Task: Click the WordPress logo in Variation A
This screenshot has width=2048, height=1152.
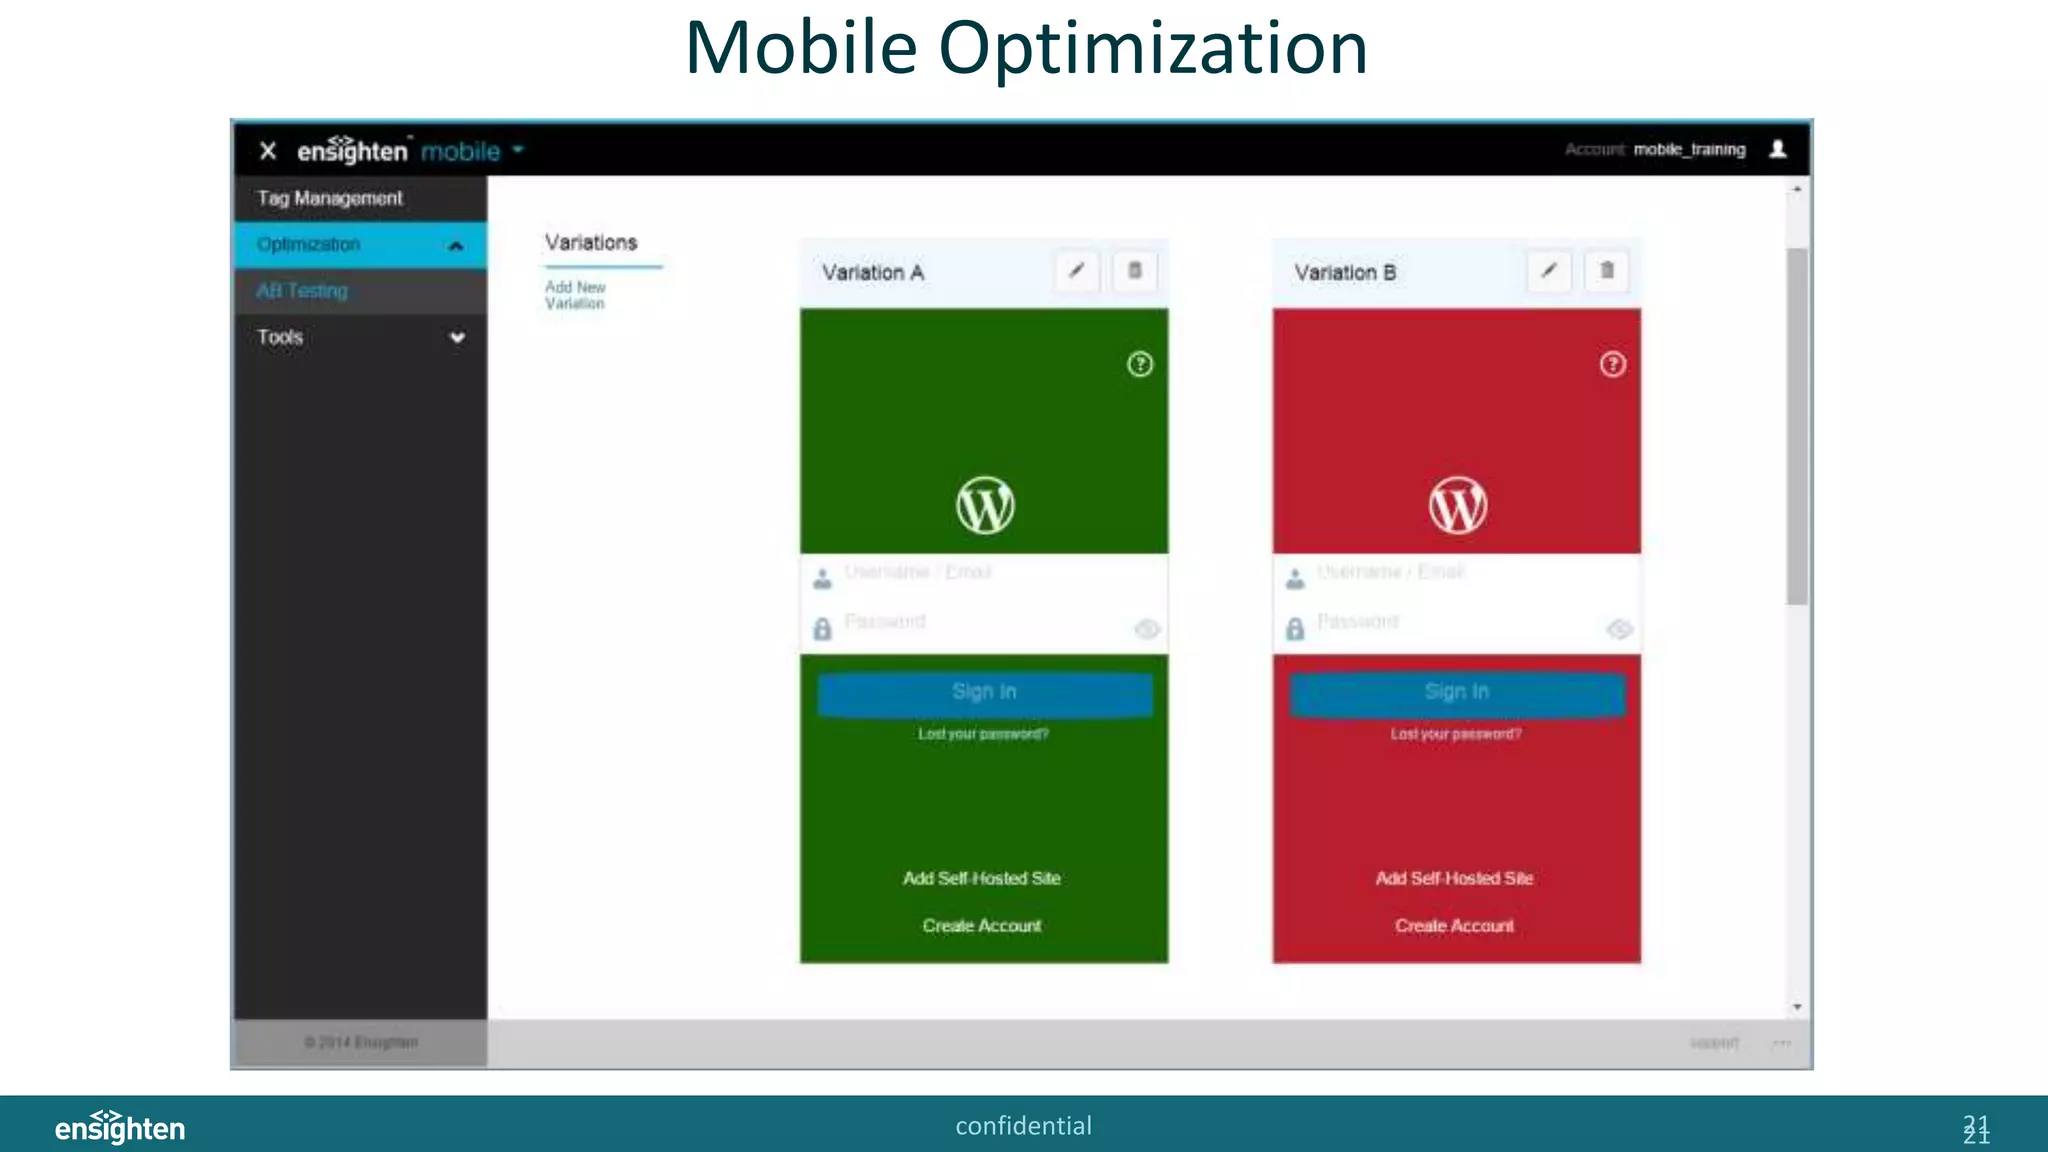Action: pyautogui.click(x=985, y=505)
